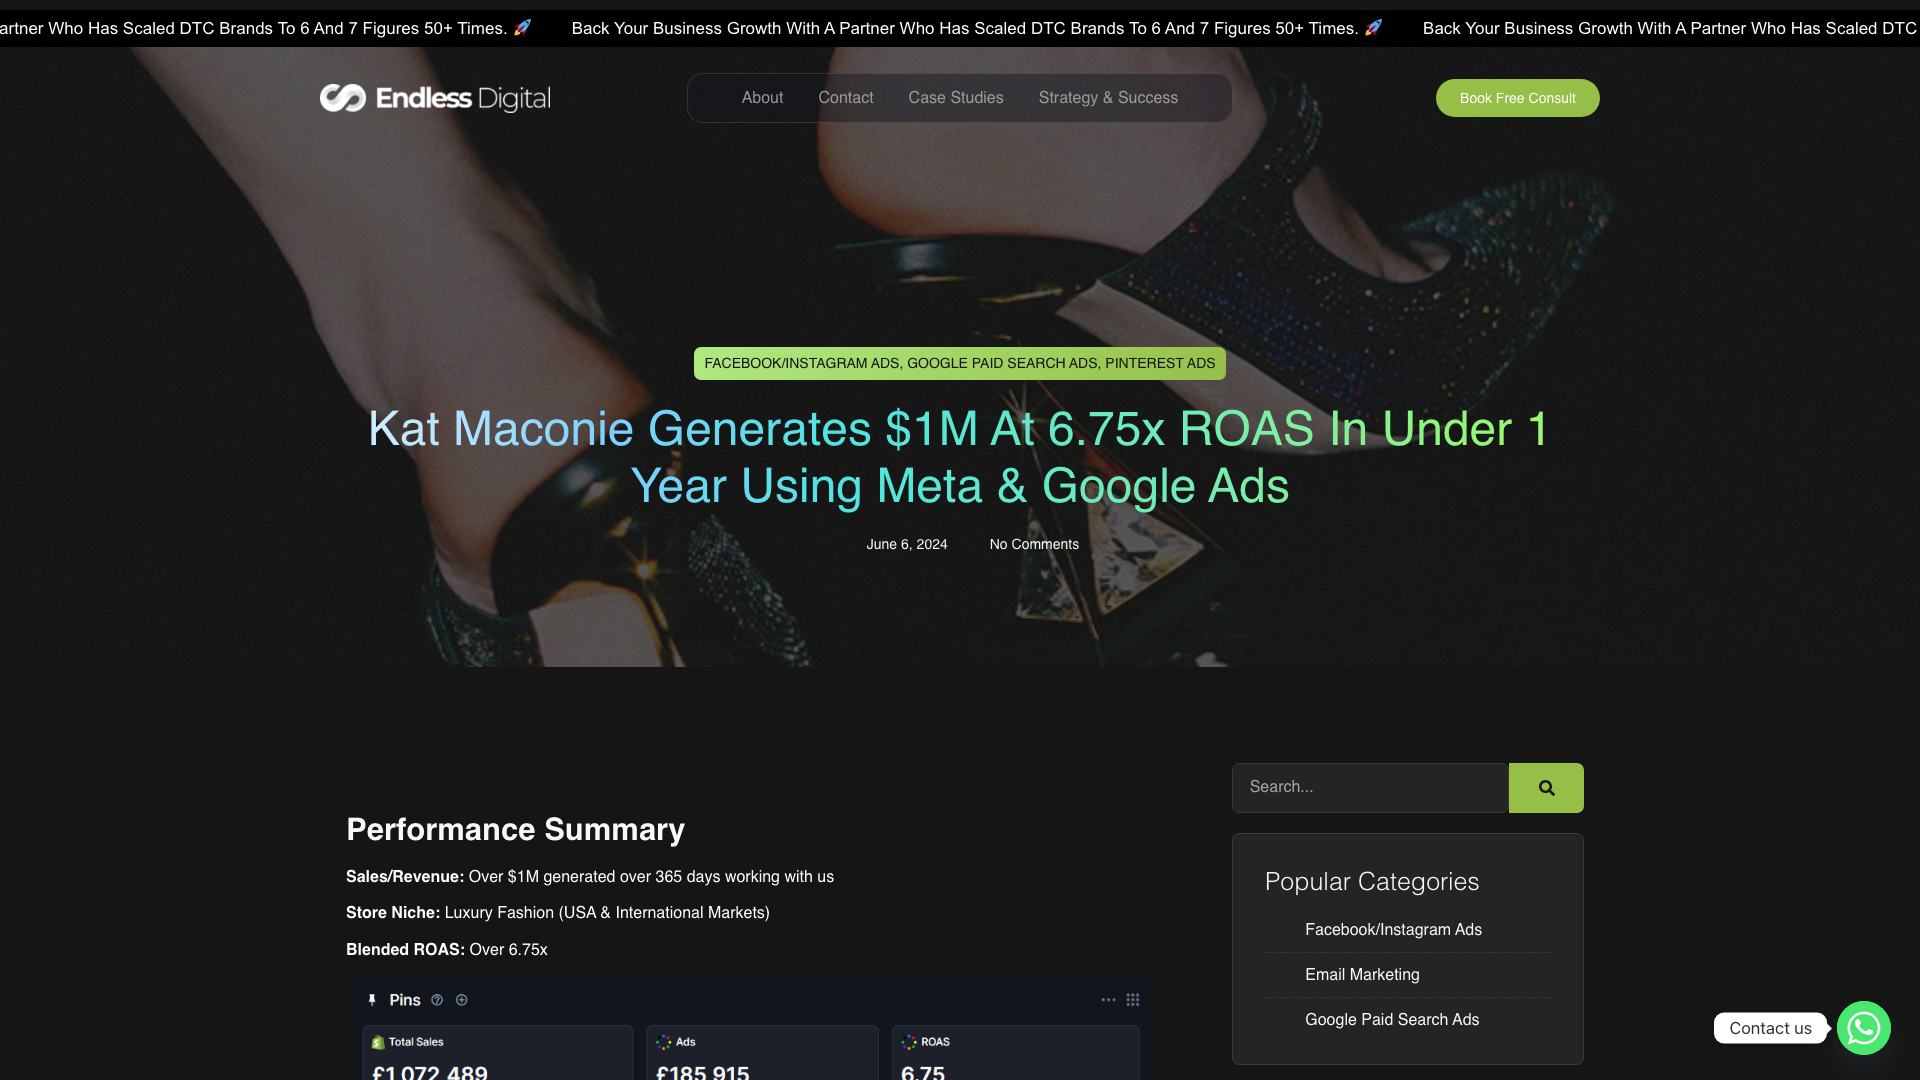Open the Facebook/Instagram Ads category link

(x=1393, y=930)
